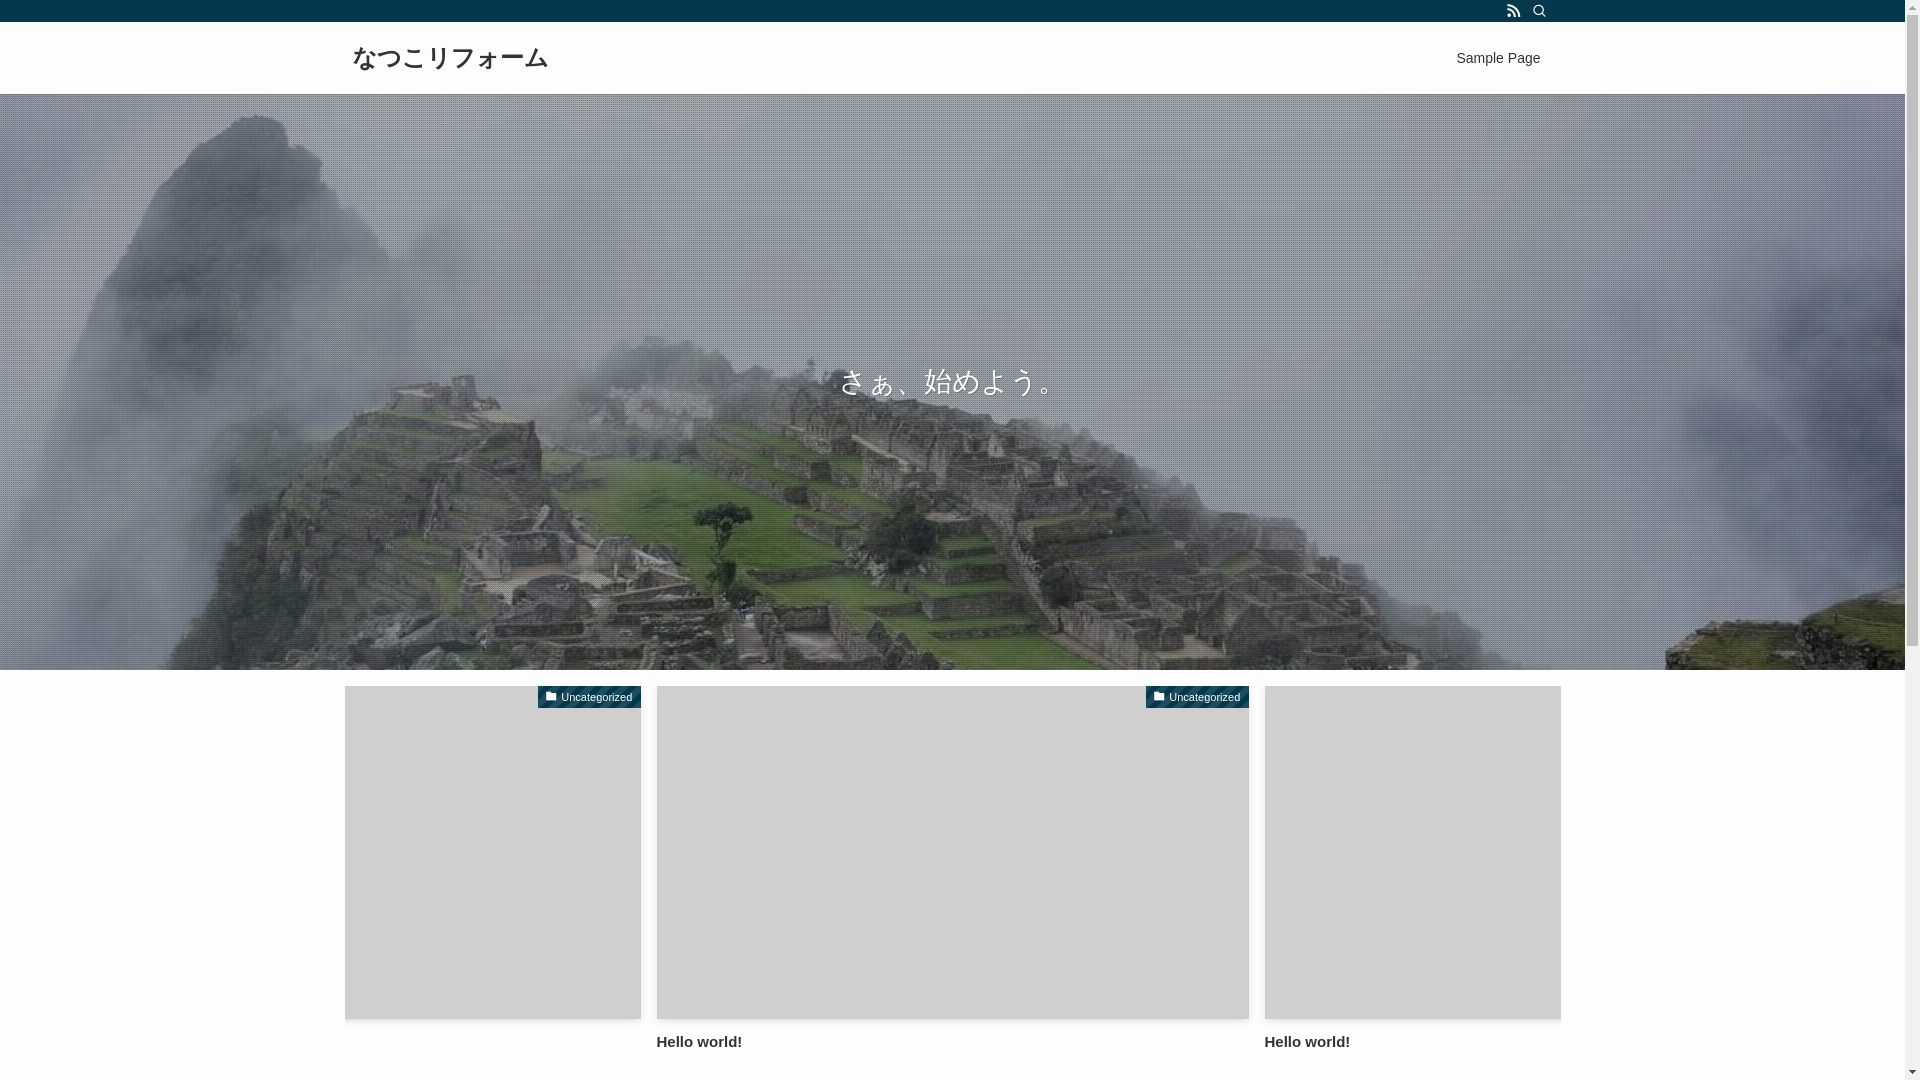This screenshot has width=1920, height=1080.
Task: Open the RSS feed icon
Action: [x=1513, y=11]
